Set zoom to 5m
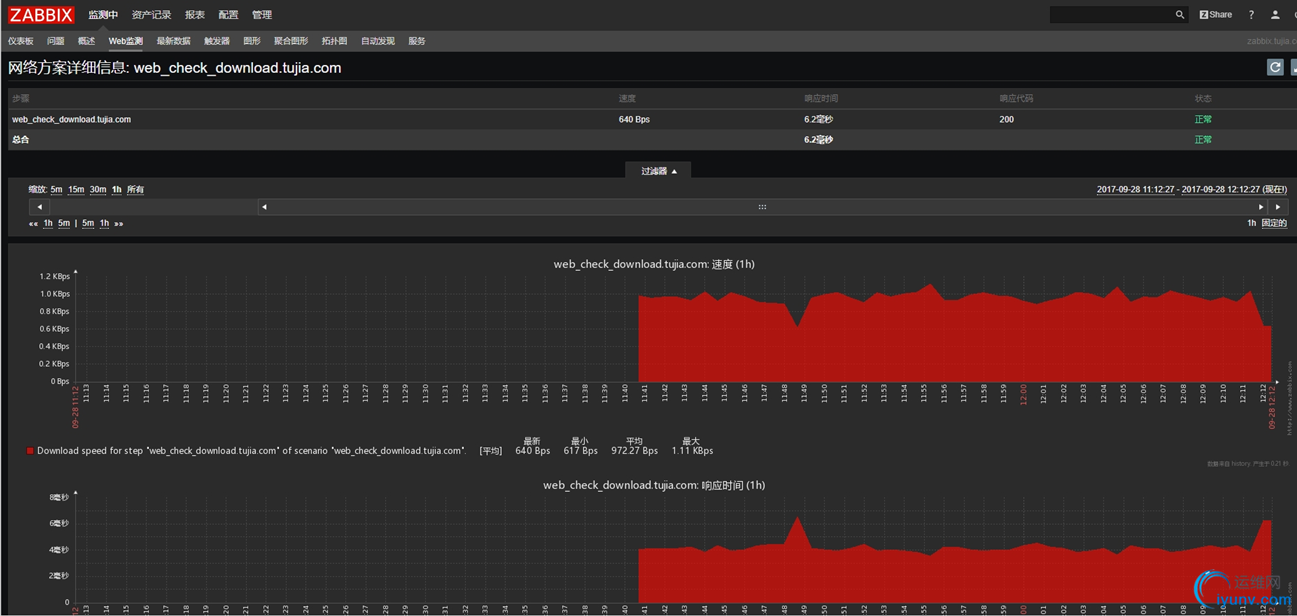Image resolution: width=1297 pixels, height=616 pixels. pos(56,189)
